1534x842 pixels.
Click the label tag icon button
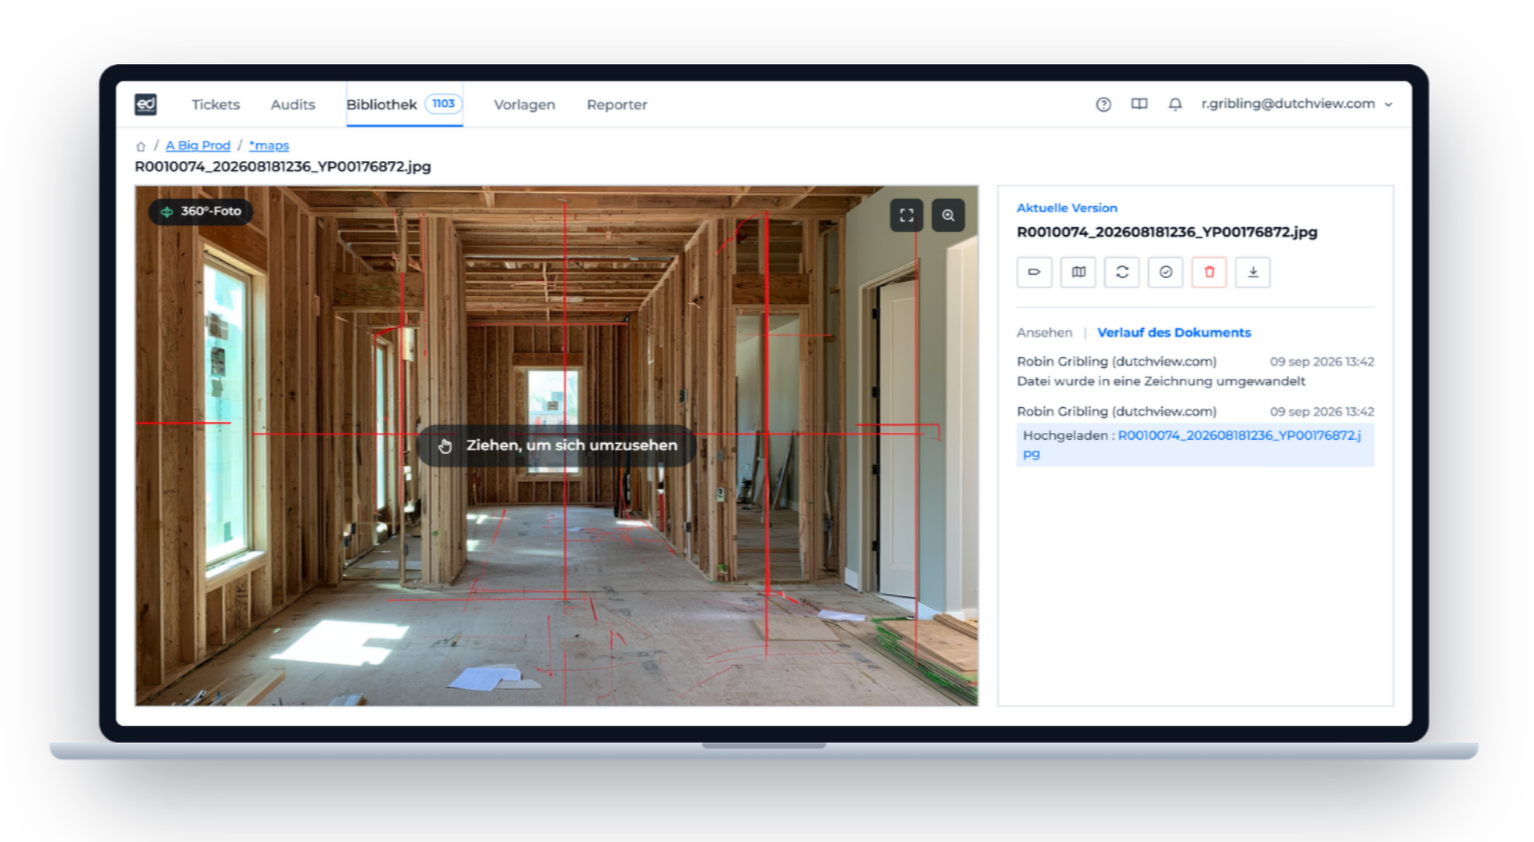tap(1034, 272)
